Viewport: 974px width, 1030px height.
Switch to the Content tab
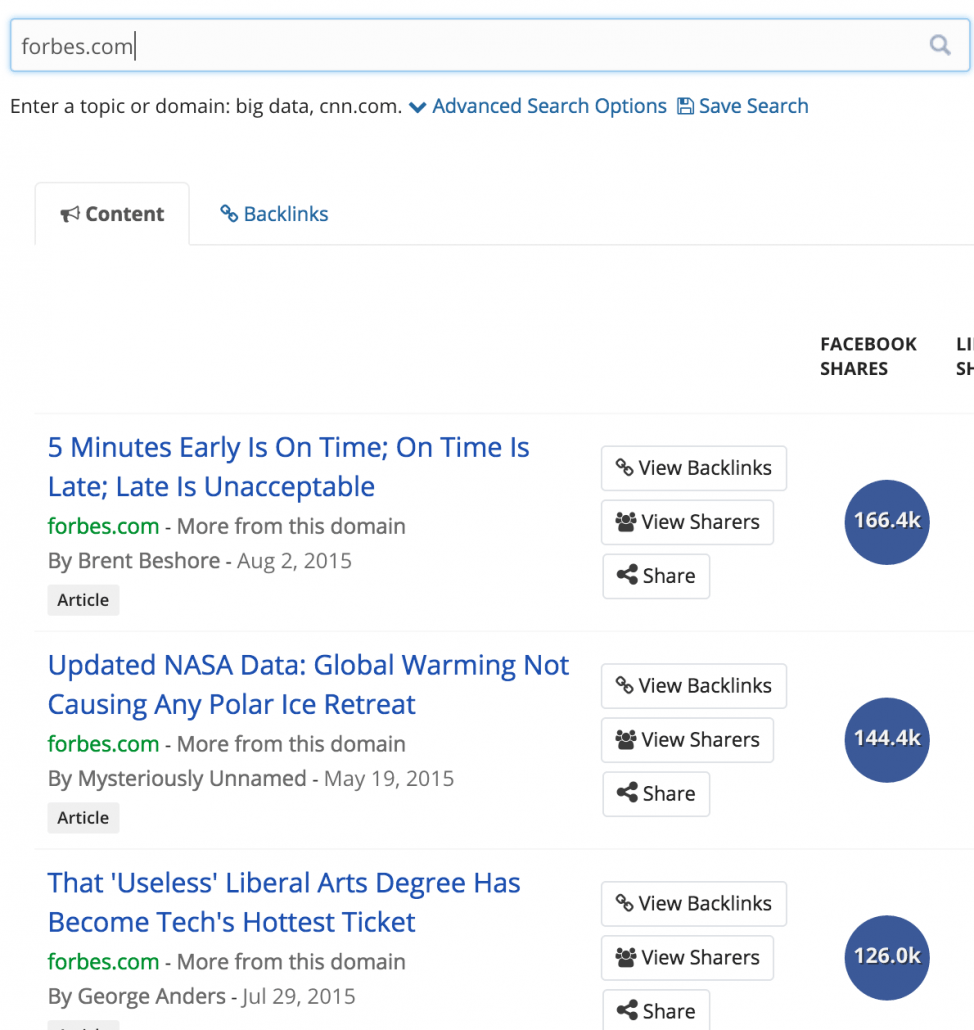pos(112,213)
